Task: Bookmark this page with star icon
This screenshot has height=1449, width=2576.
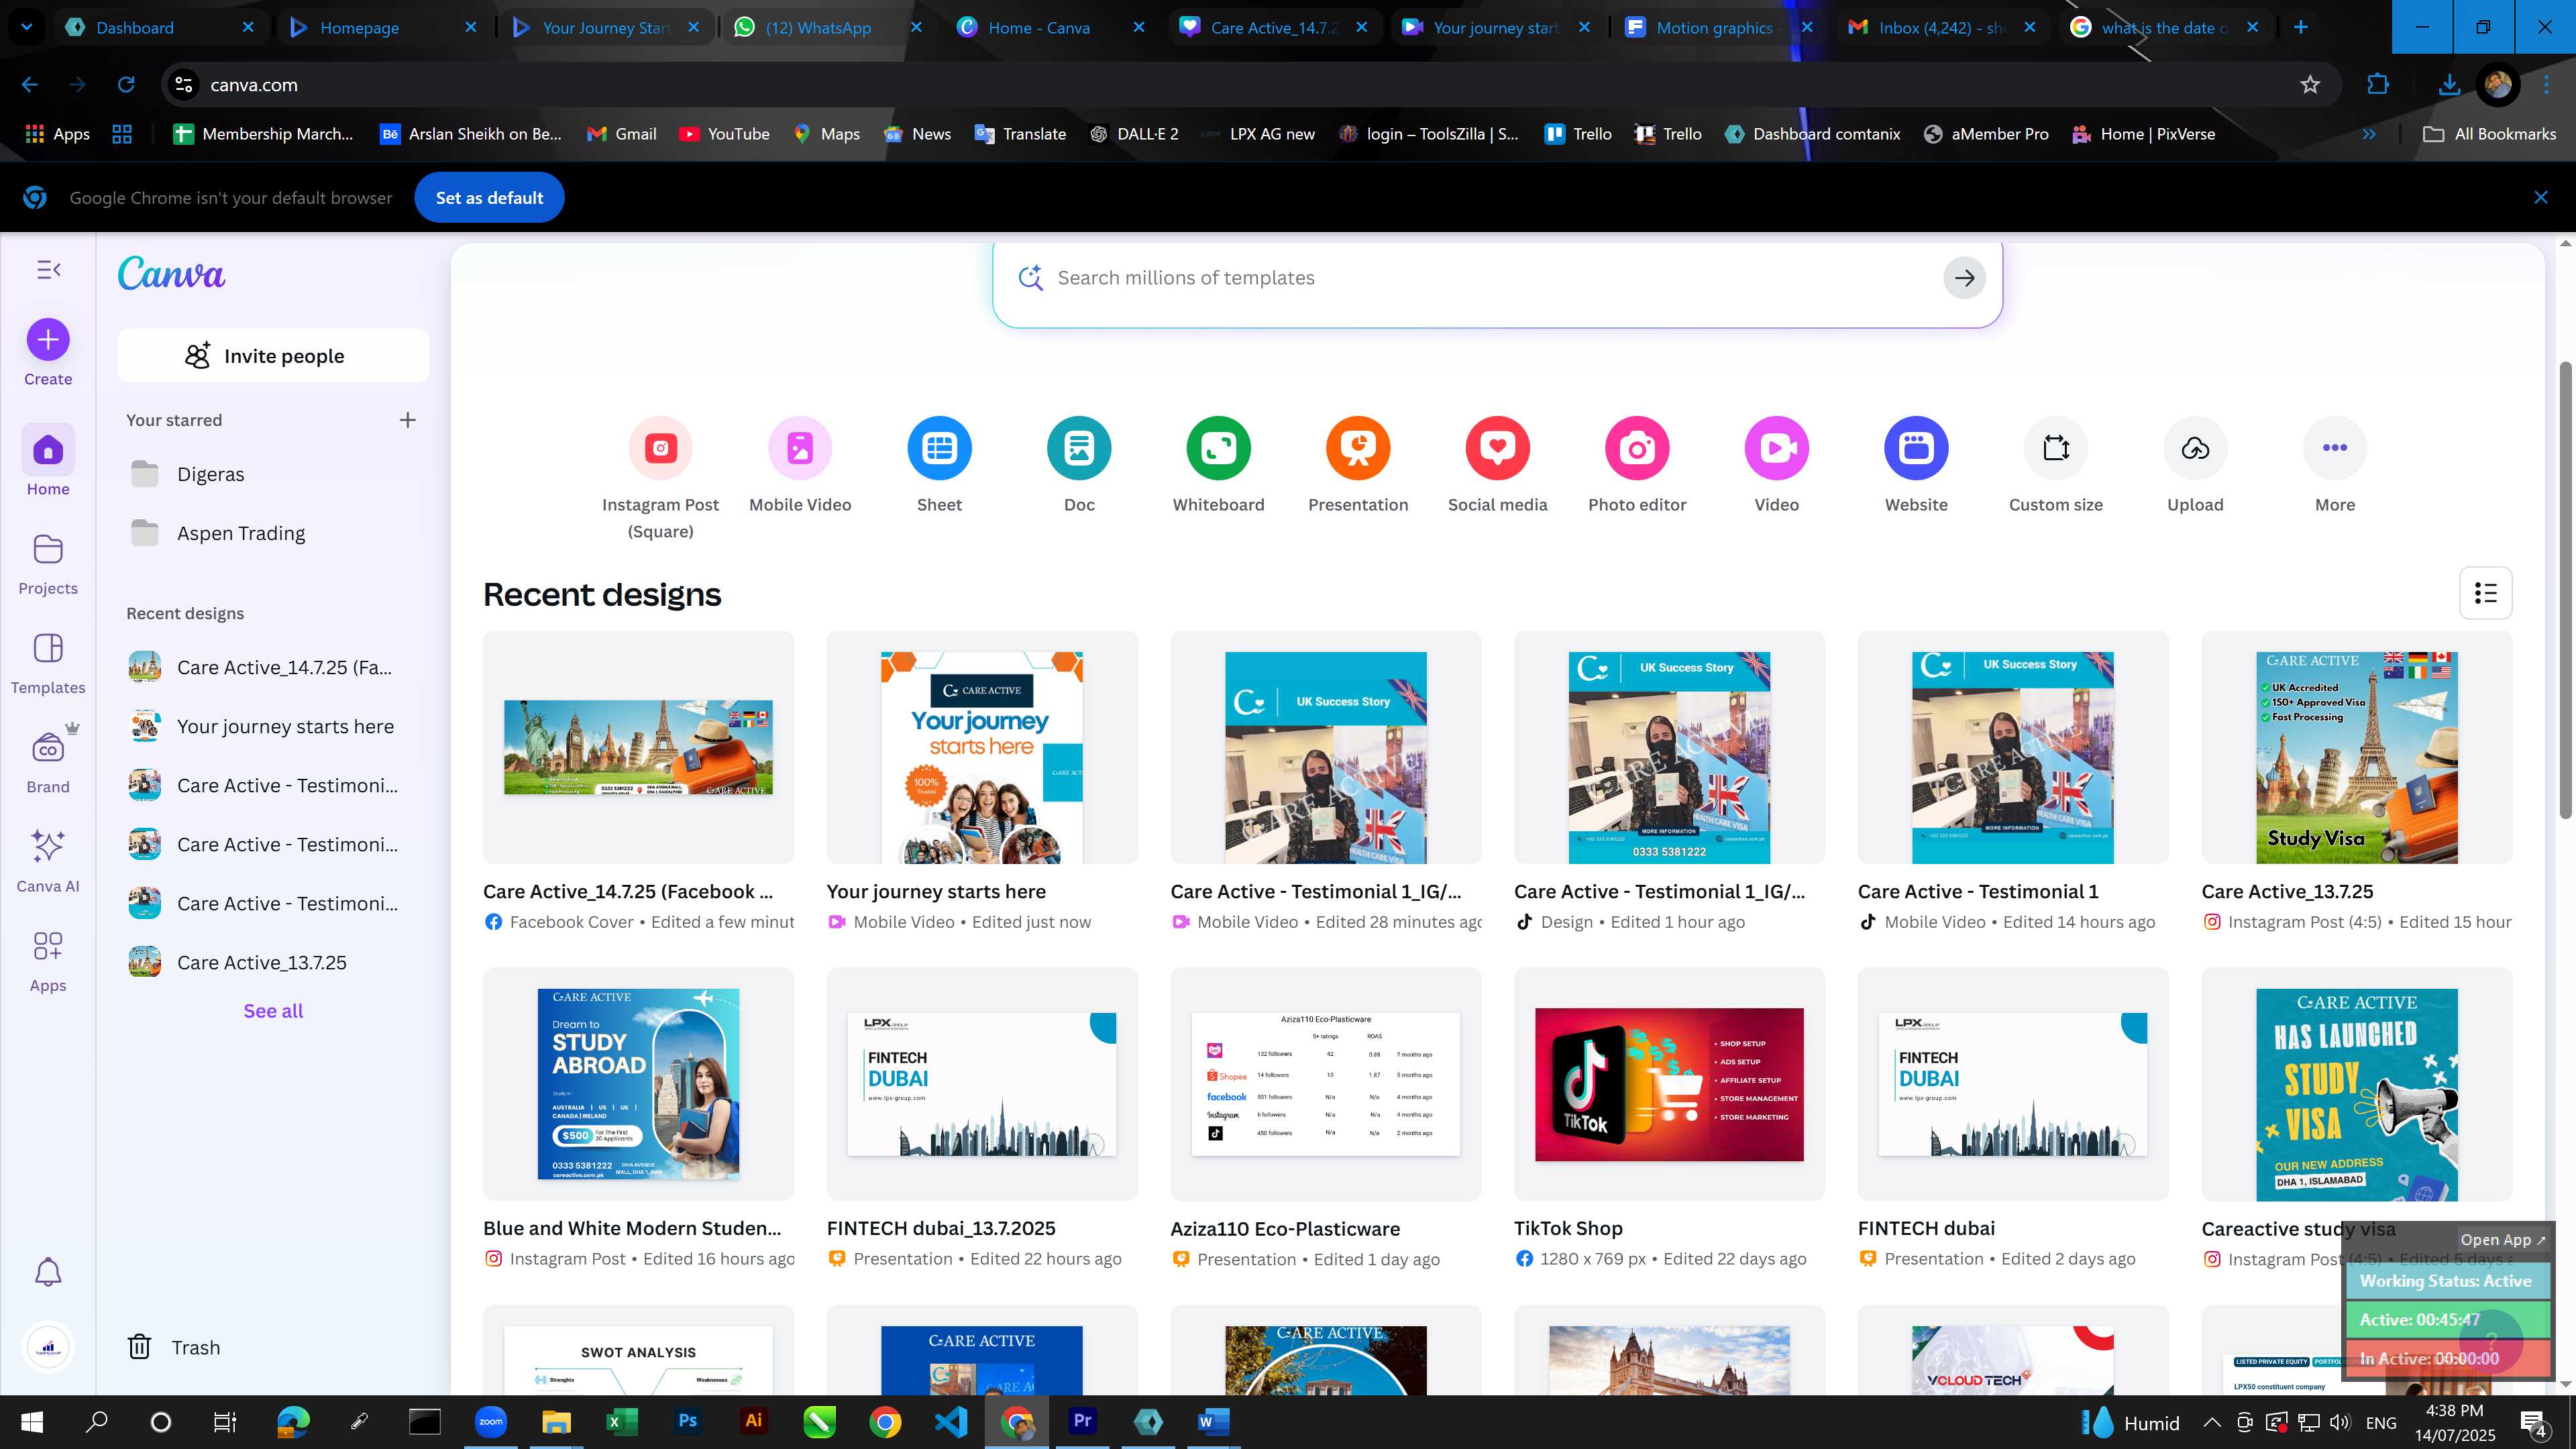Action: [x=2310, y=85]
